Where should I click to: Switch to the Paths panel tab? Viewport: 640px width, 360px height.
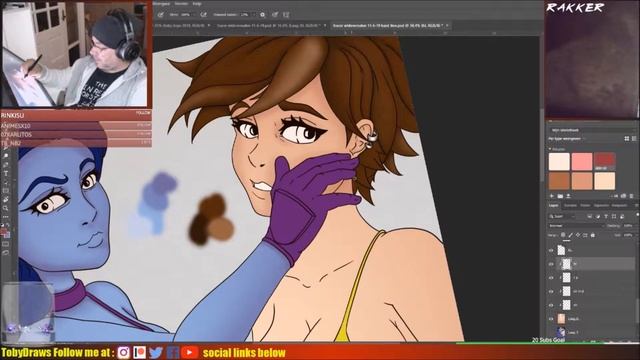click(585, 205)
